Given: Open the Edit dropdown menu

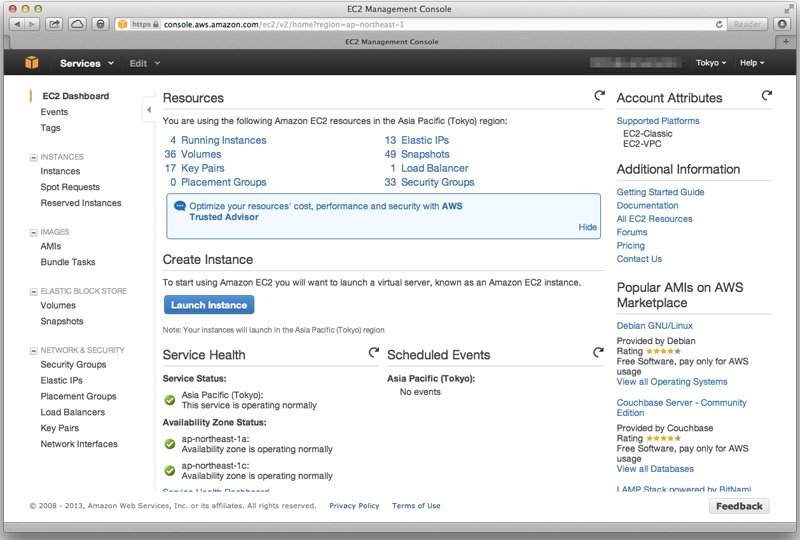Looking at the screenshot, I should pyautogui.click(x=144, y=63).
